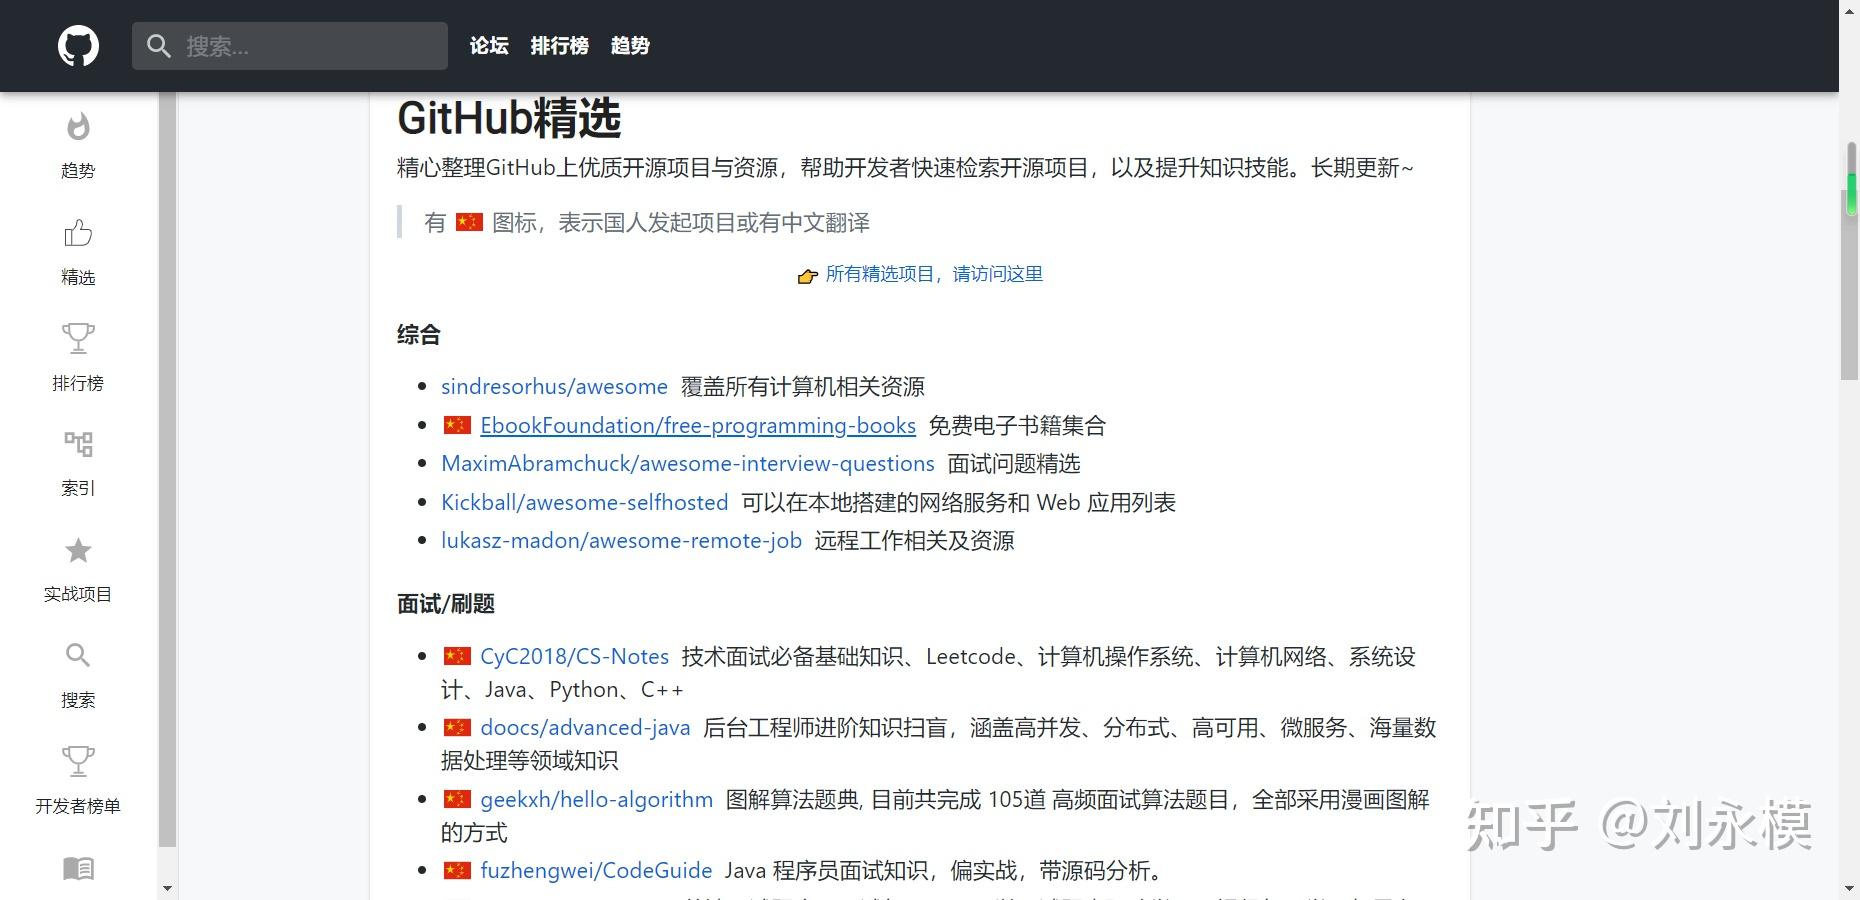Click the book icon at sidebar bottom
Viewport: 1860px width, 900px height.
click(77, 868)
